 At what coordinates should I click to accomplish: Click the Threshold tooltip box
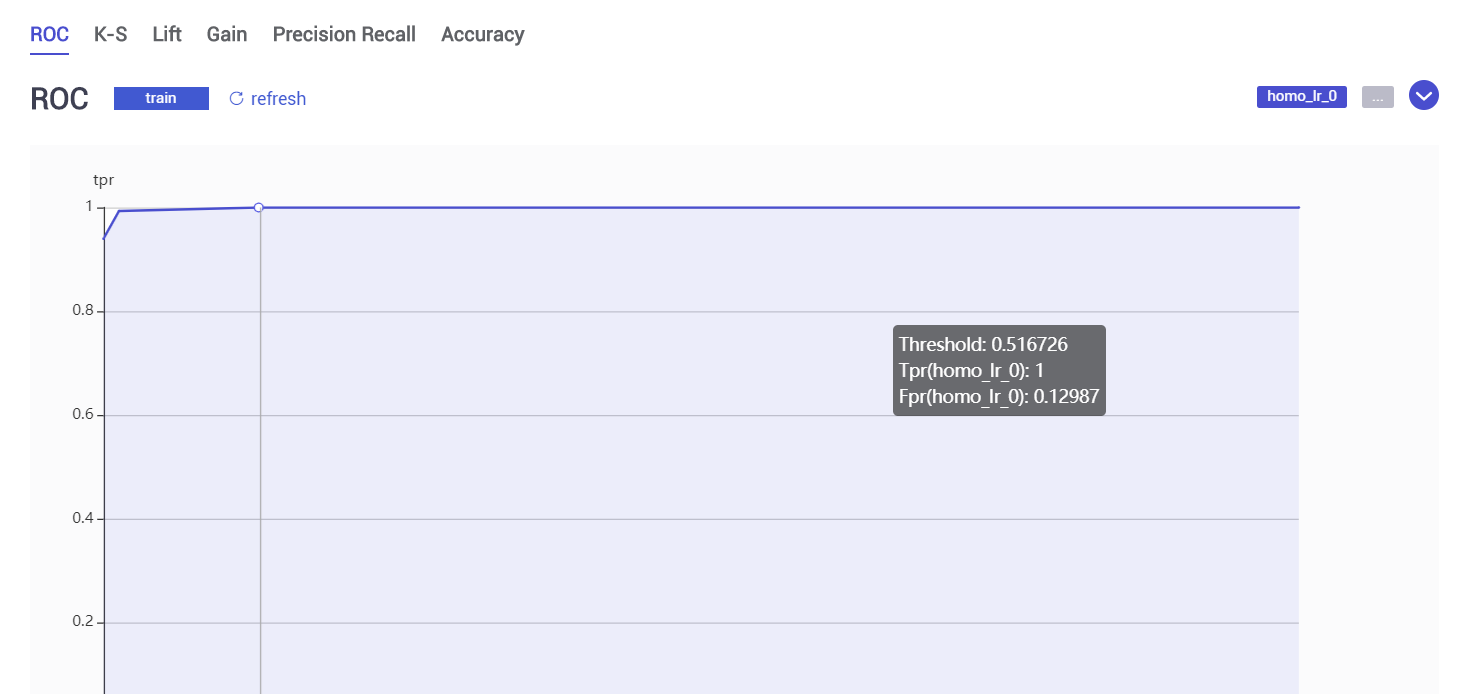click(999, 371)
